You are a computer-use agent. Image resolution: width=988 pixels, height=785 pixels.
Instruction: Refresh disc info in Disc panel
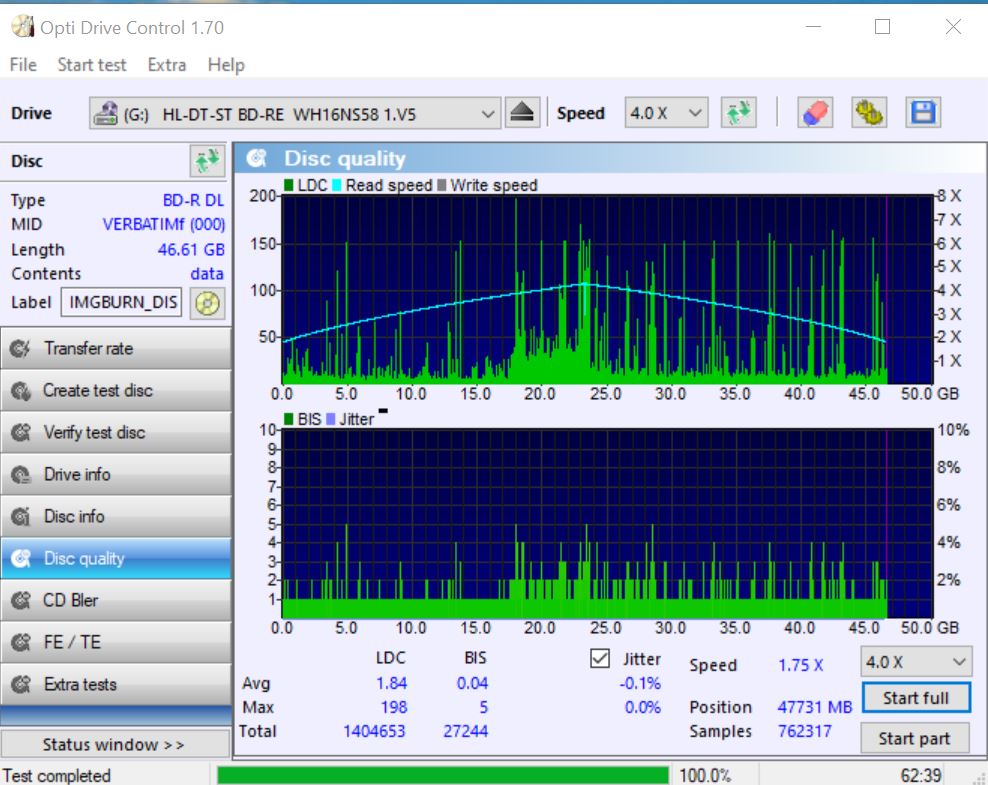click(x=207, y=161)
